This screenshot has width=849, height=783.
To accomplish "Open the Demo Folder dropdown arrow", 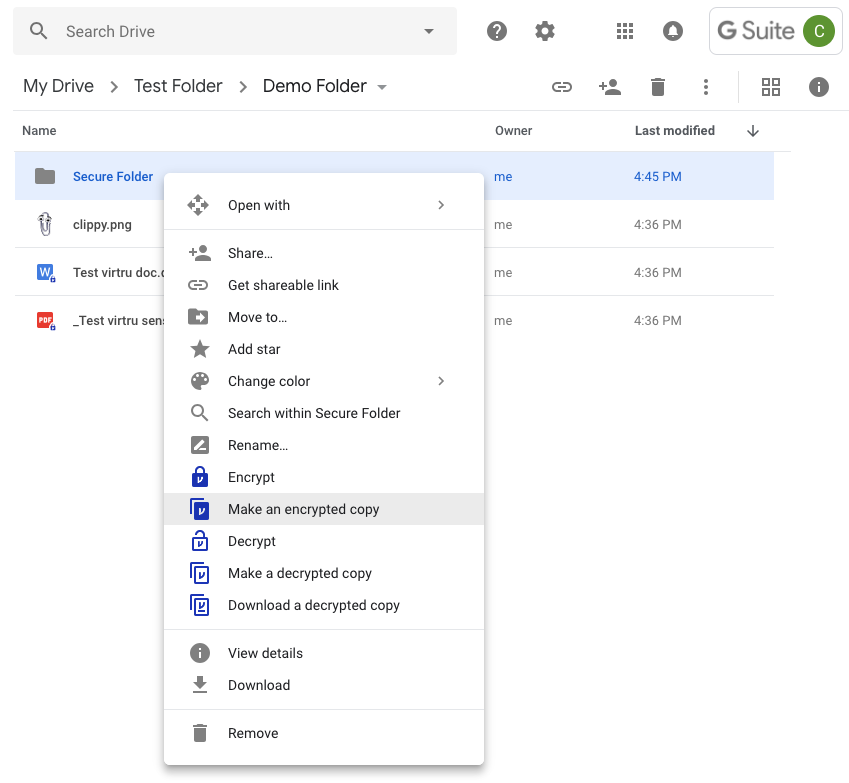I will 382,87.
